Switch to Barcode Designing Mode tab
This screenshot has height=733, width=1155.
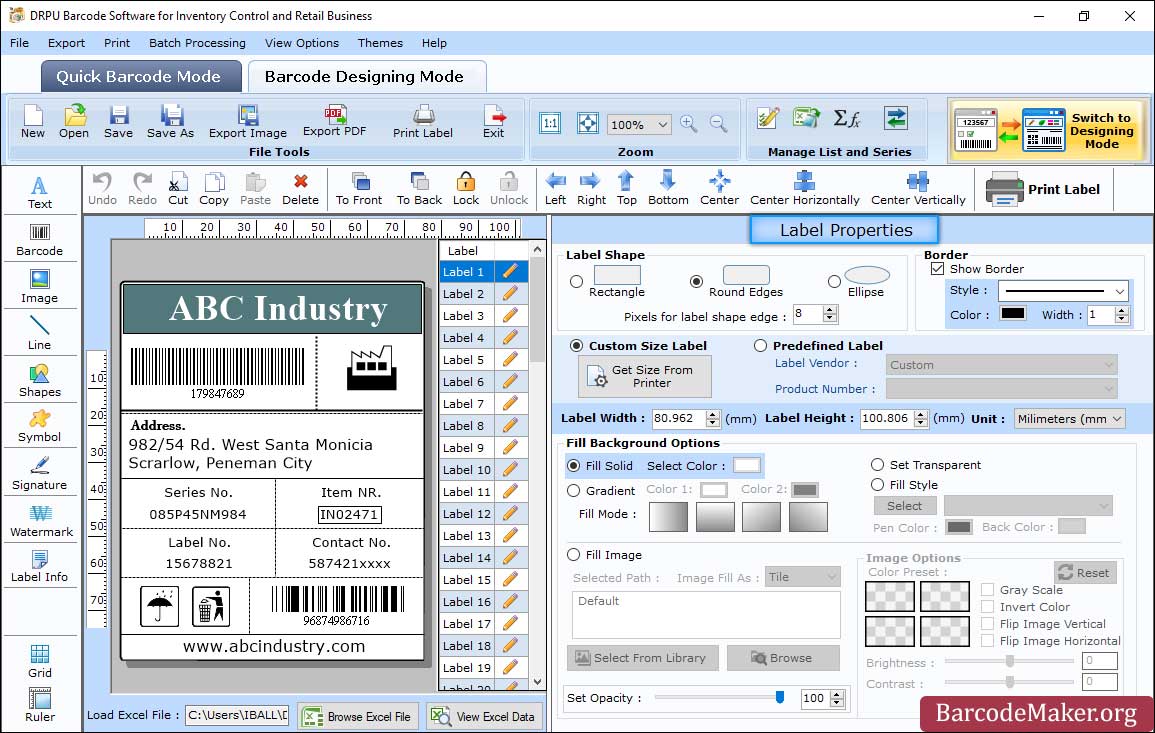pos(366,77)
